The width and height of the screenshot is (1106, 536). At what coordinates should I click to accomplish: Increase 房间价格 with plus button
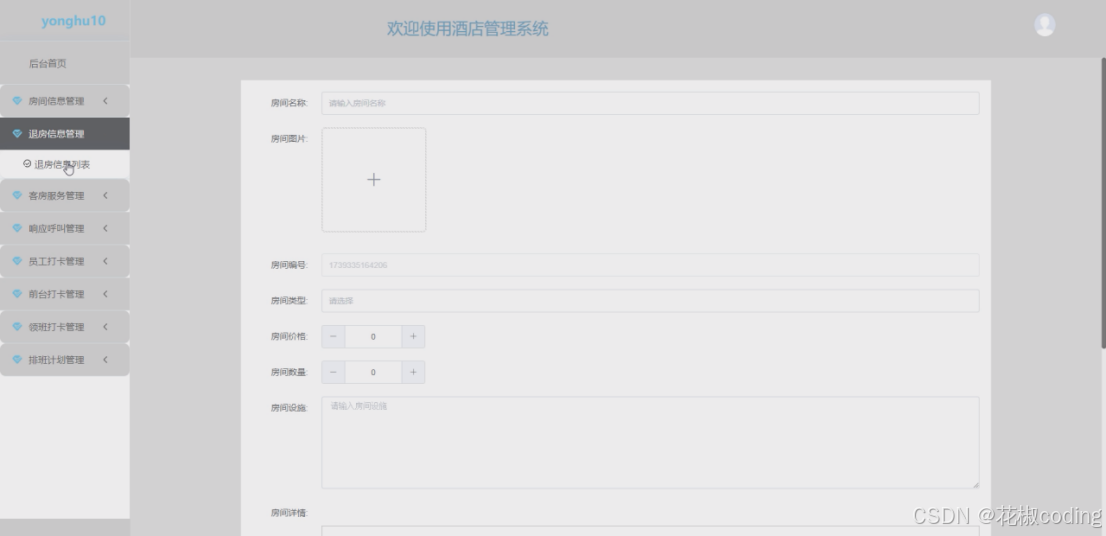tap(413, 336)
